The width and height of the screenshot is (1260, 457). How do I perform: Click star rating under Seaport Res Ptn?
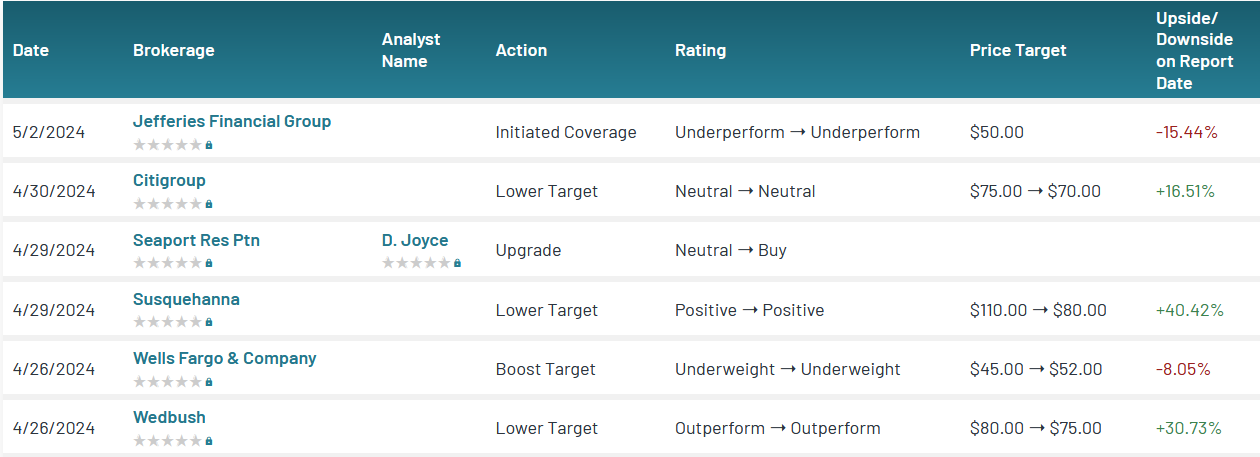167,263
